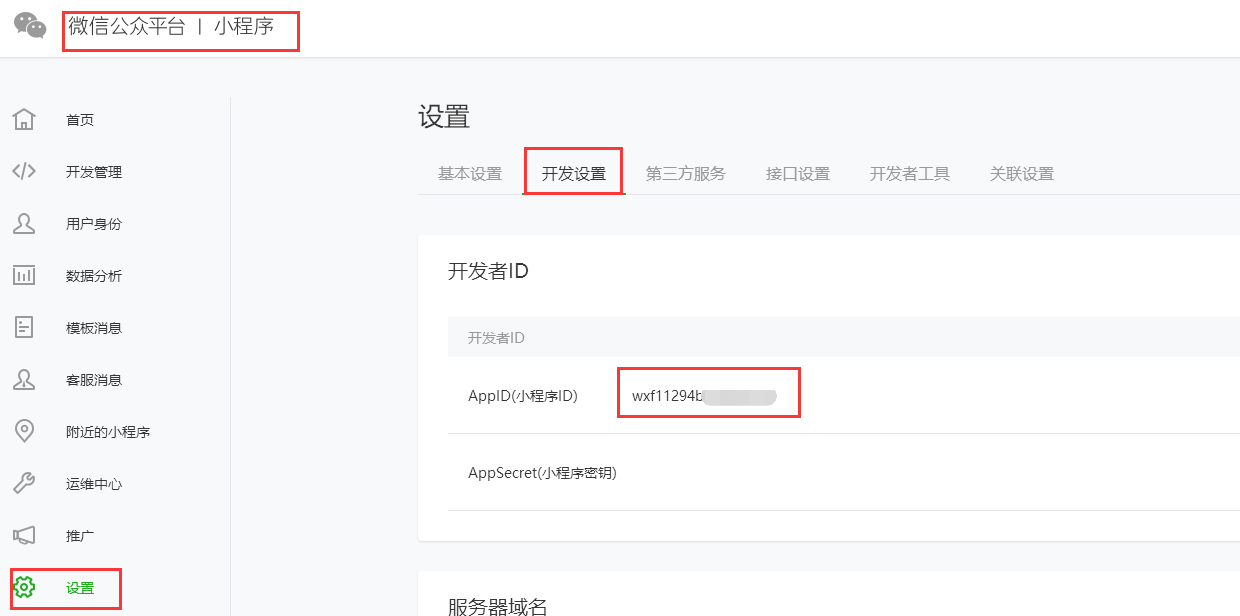1240x616 pixels.
Task: Open the 关联设置 tab
Action: pos(1022,174)
